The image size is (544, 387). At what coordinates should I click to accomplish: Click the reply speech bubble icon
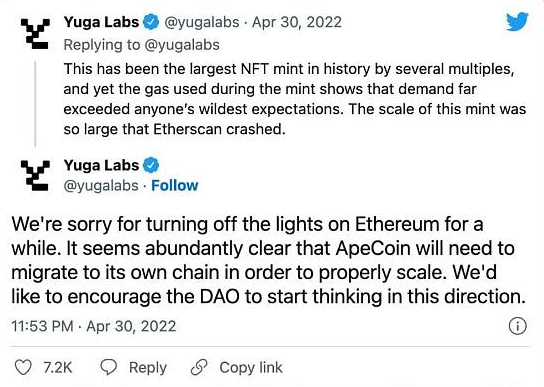108,367
